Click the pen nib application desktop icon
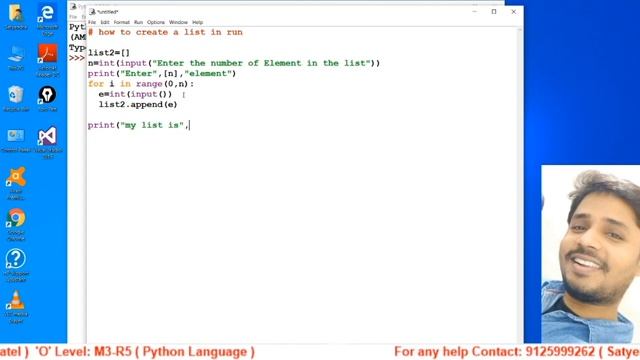This screenshot has width=640, height=360. (x=47, y=98)
